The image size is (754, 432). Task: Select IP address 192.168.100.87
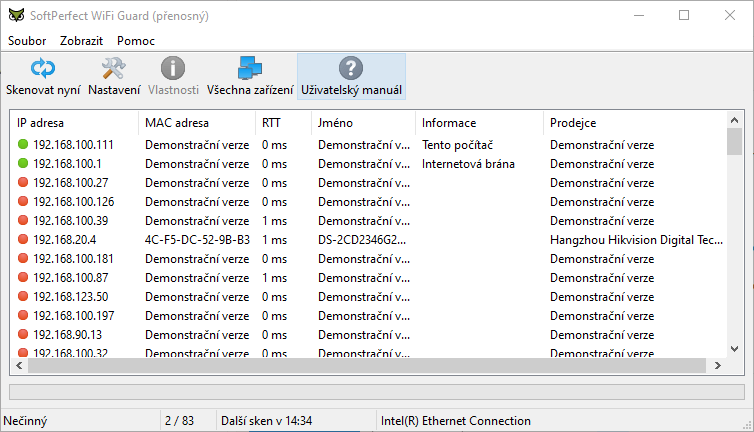tap(71, 278)
